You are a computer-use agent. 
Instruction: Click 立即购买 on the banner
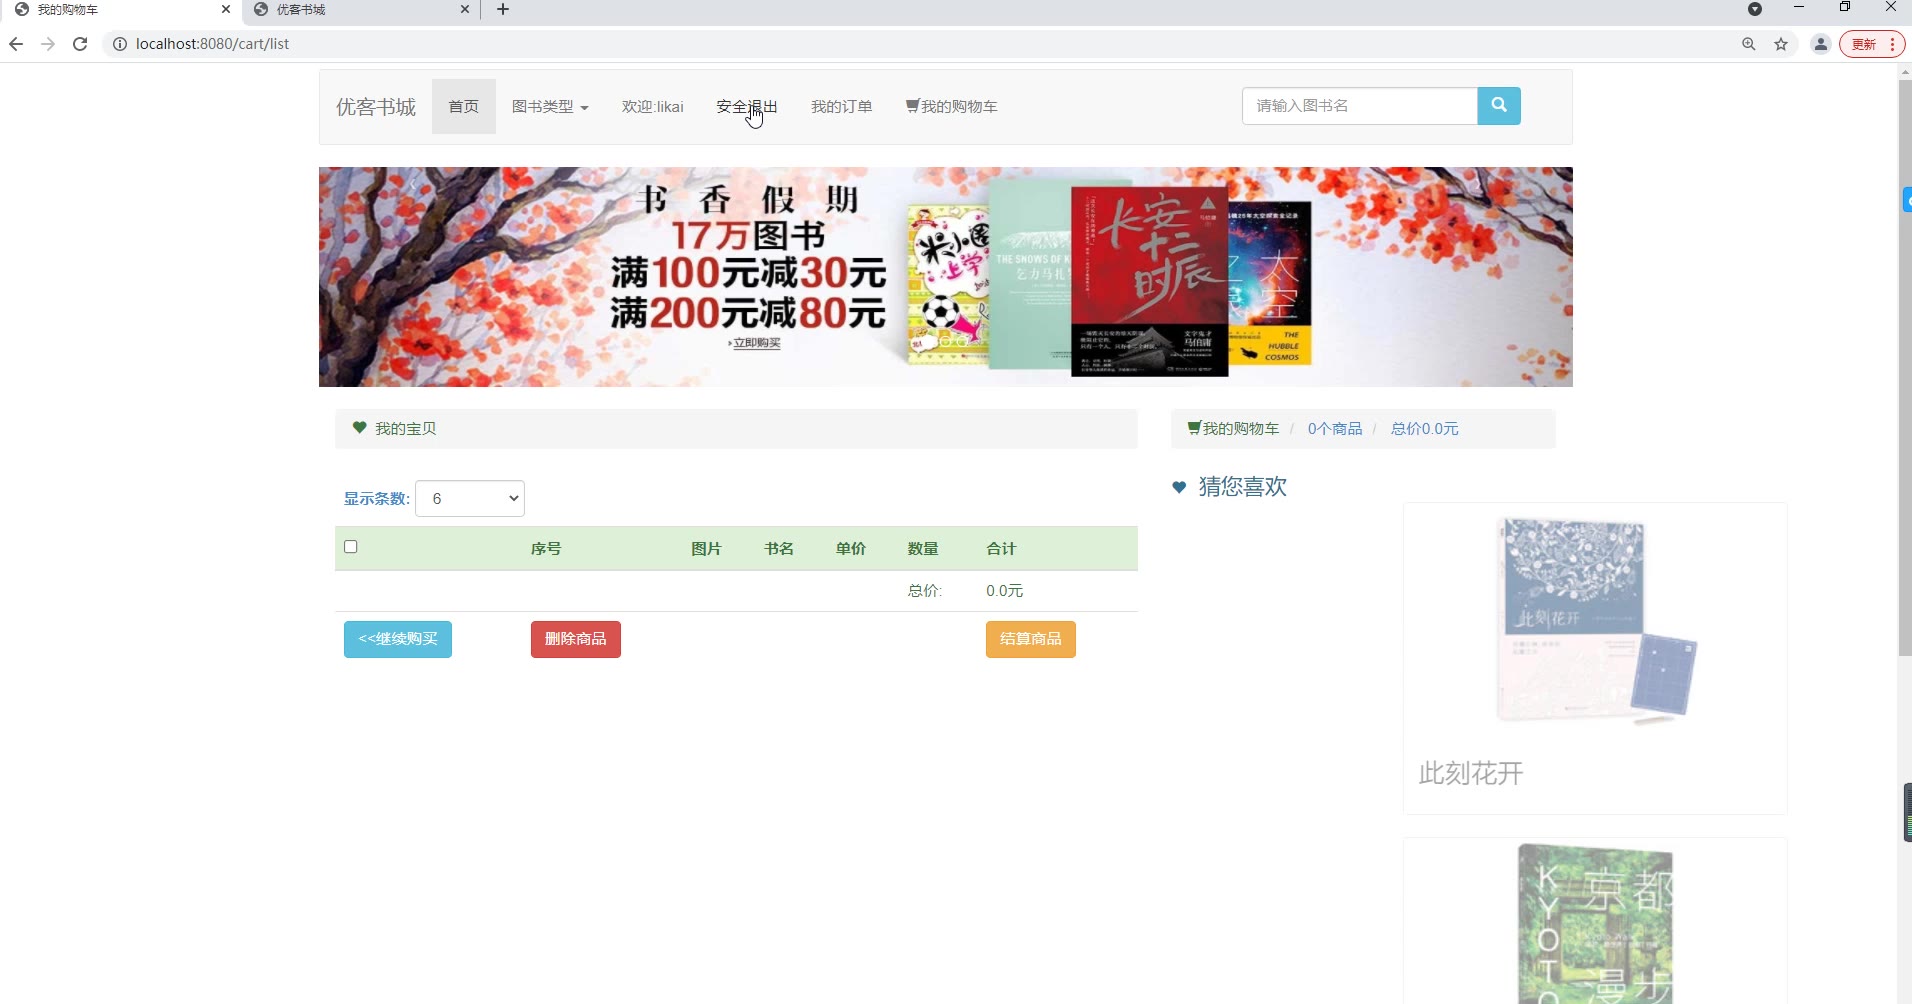tap(756, 343)
